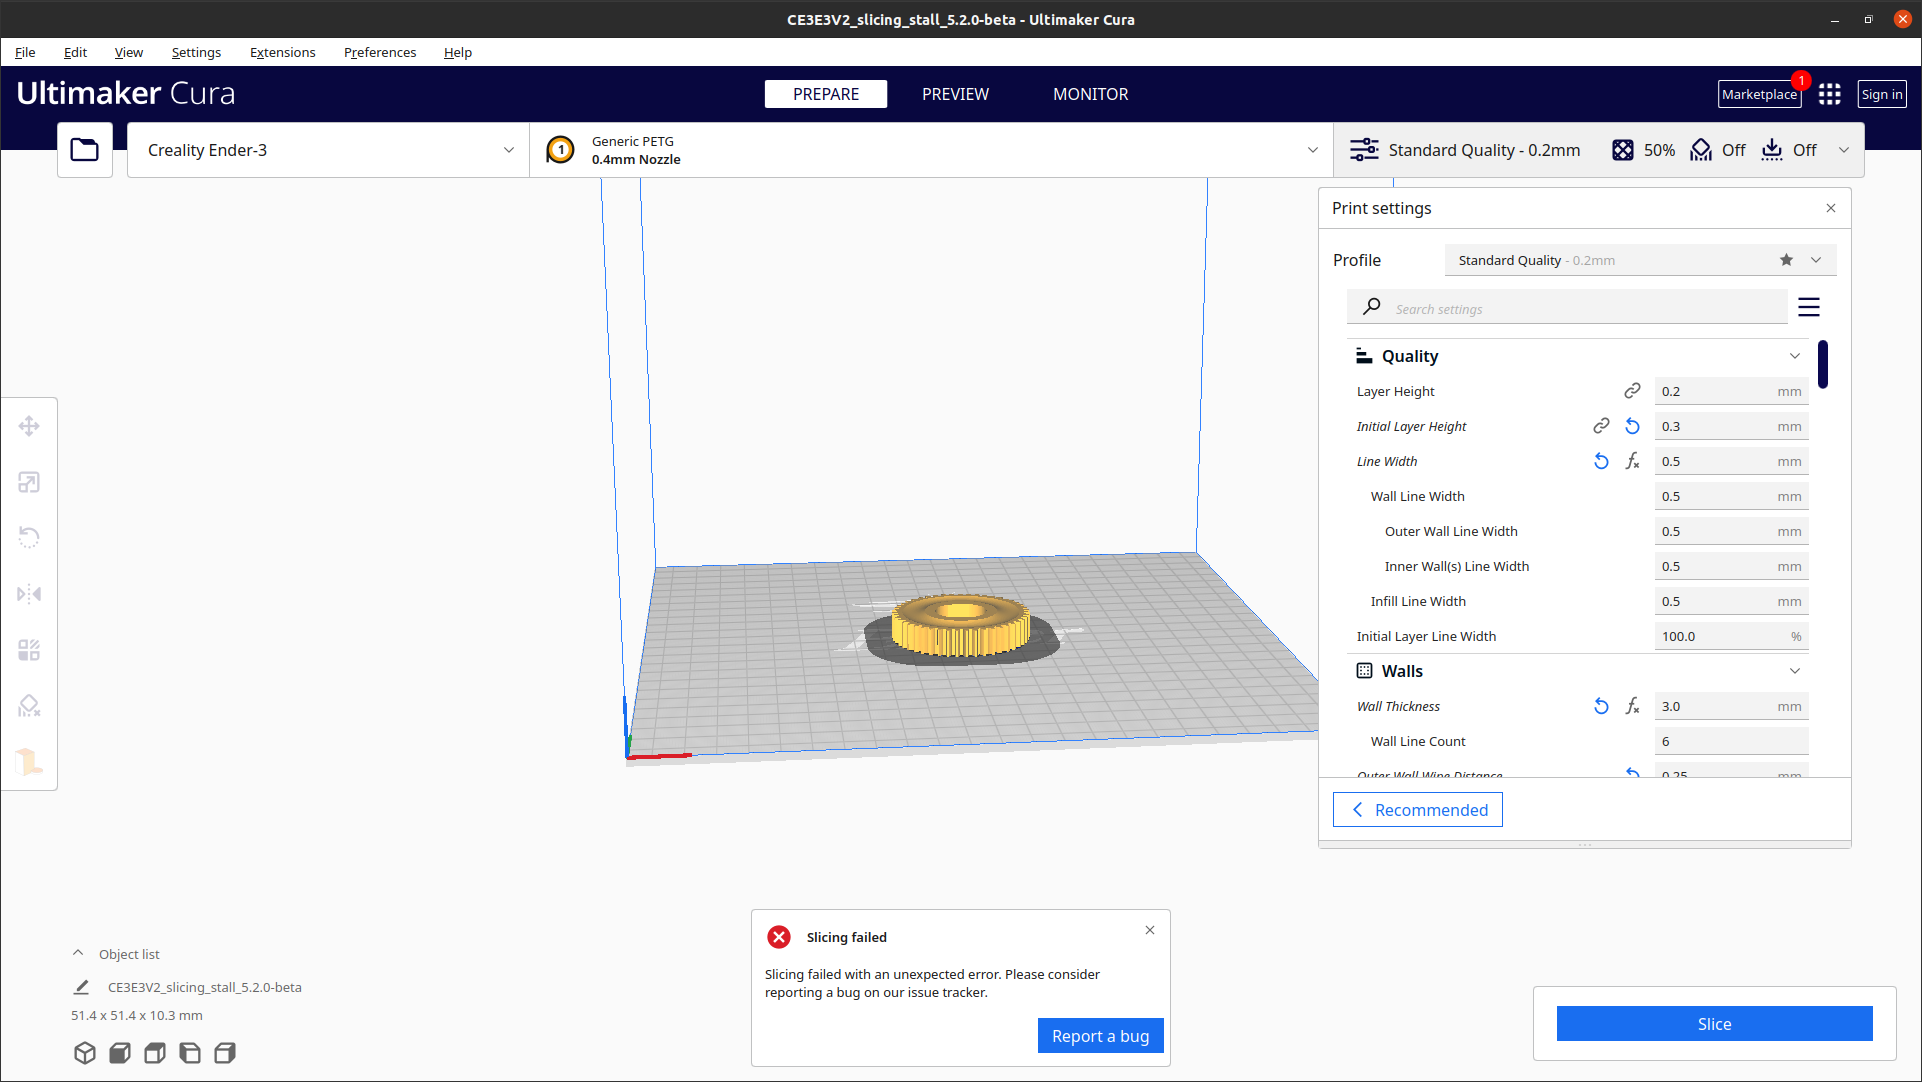The image size is (1922, 1082).
Task: Open the Extensions menu
Action: (x=282, y=52)
